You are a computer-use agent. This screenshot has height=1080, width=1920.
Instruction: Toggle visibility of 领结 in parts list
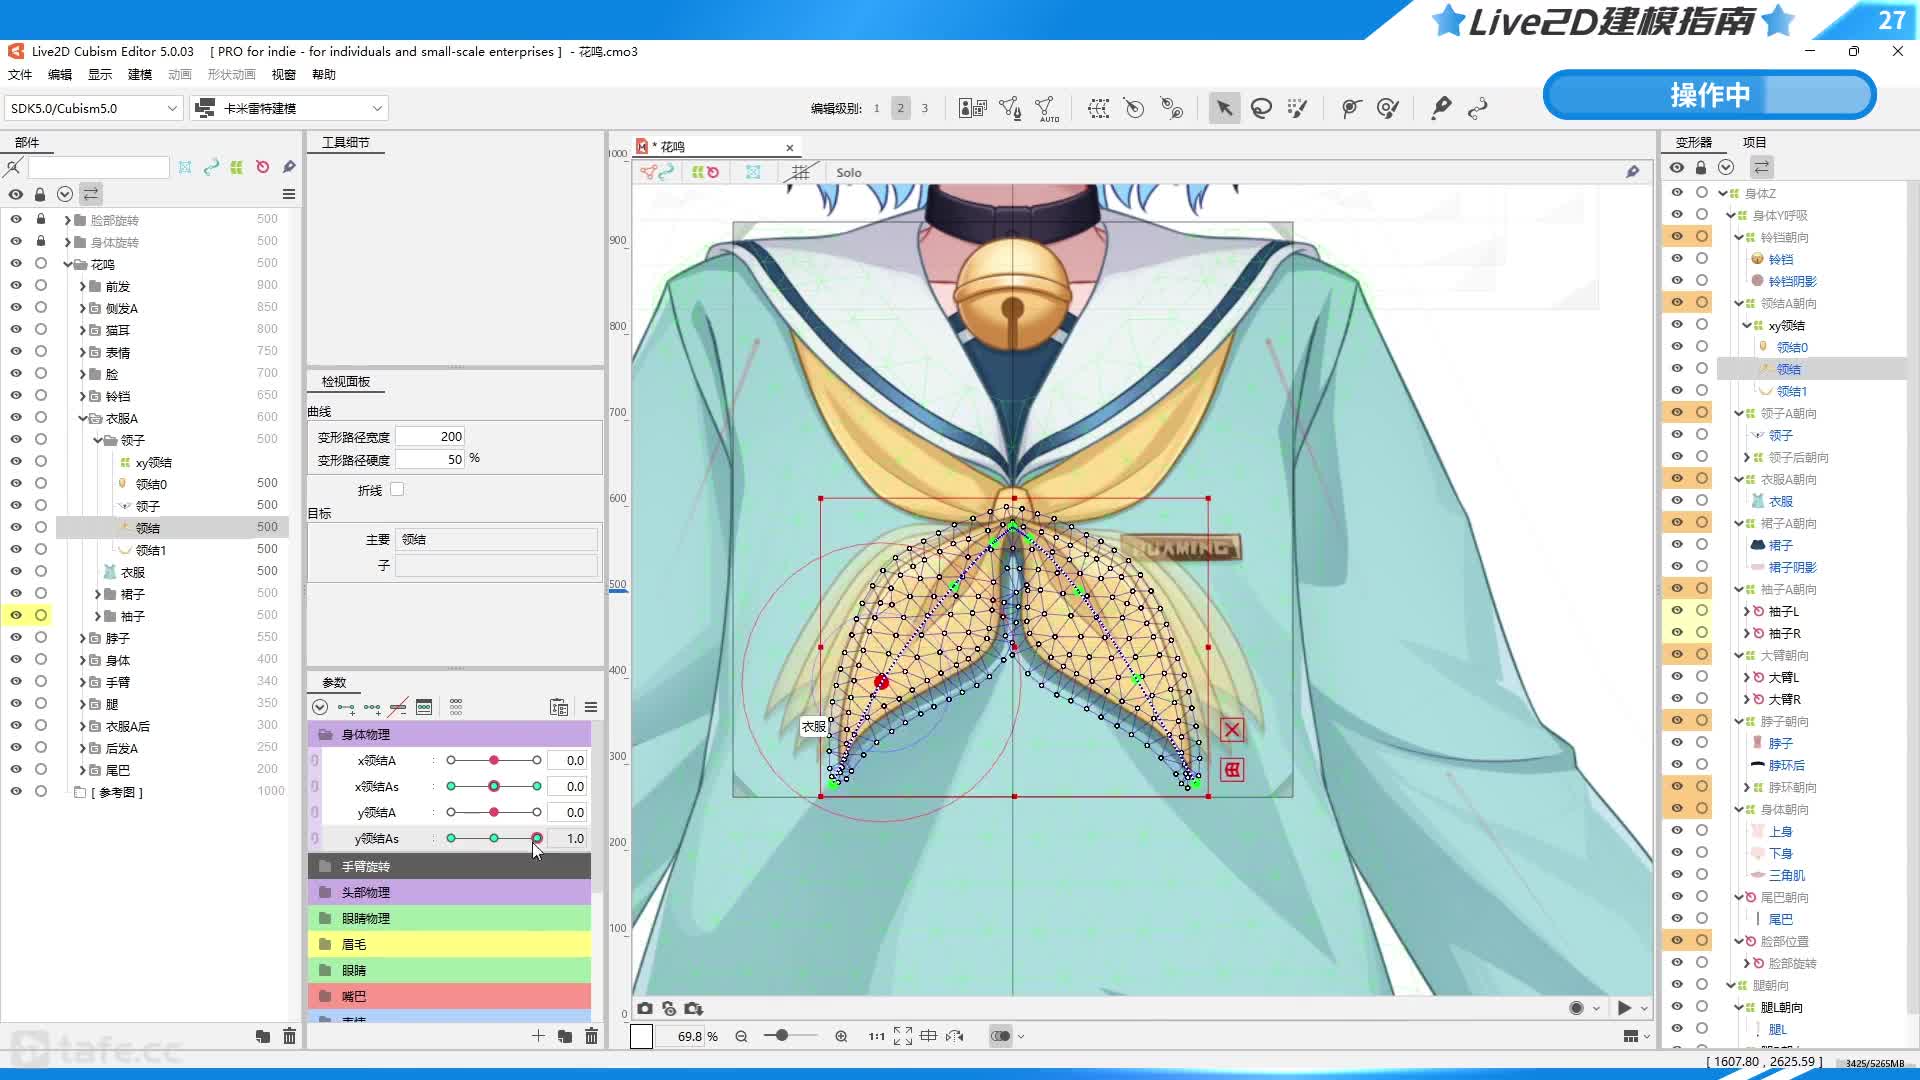(x=16, y=527)
